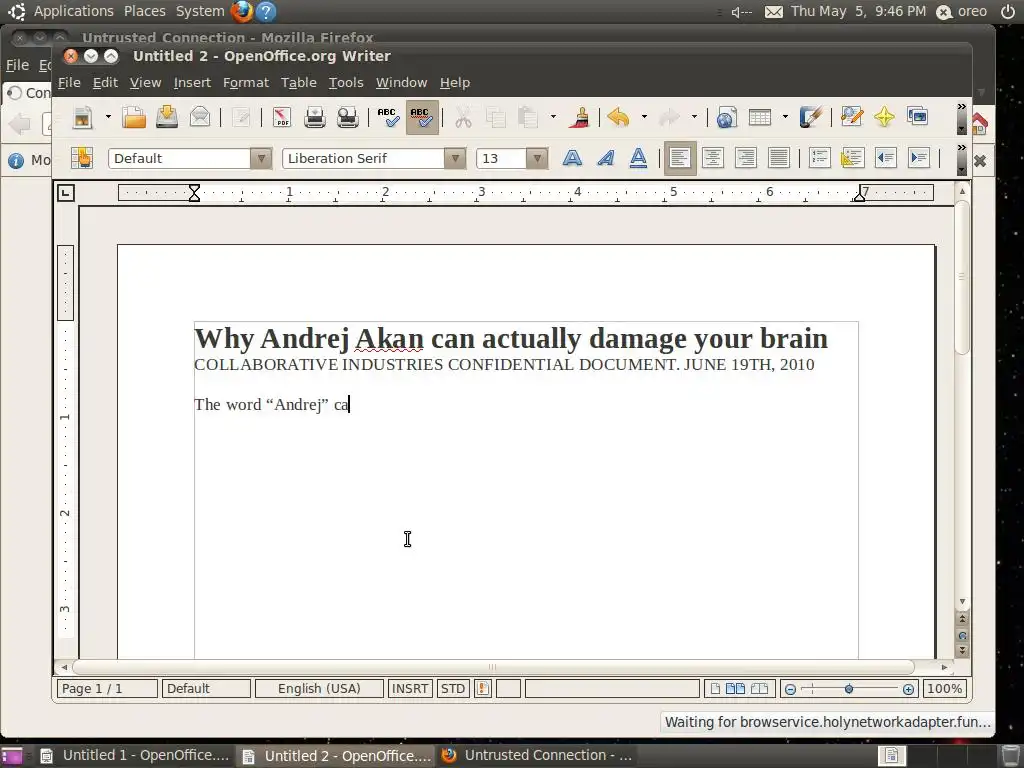Toggle Show Draw Functions icon
Screen dimensions: 1024x768
(x=810, y=118)
